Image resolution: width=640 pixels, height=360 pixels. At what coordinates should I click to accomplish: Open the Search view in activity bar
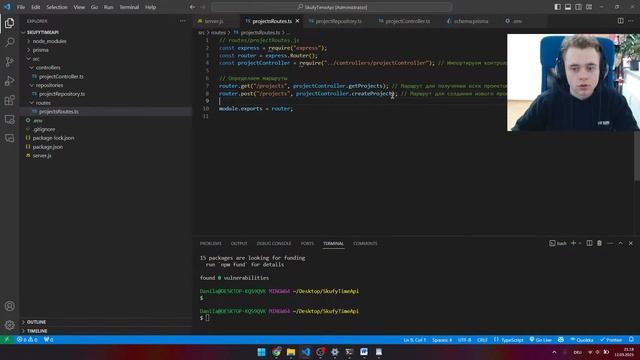click(9, 42)
